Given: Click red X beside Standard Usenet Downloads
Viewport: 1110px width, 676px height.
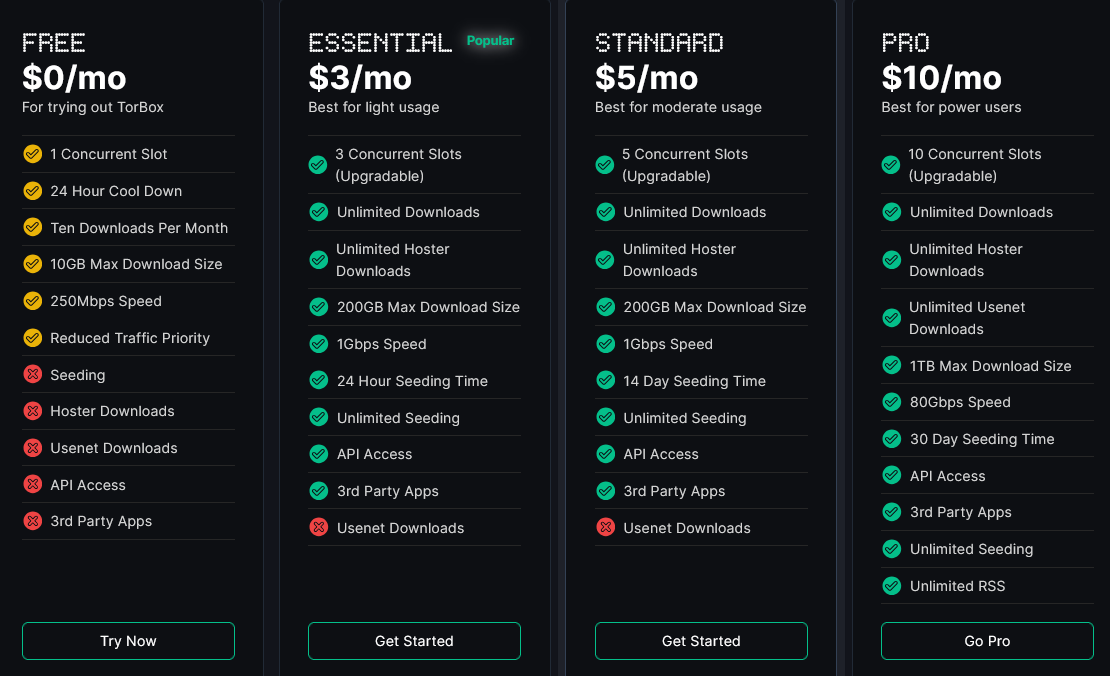Looking at the screenshot, I should pyautogui.click(x=605, y=528).
